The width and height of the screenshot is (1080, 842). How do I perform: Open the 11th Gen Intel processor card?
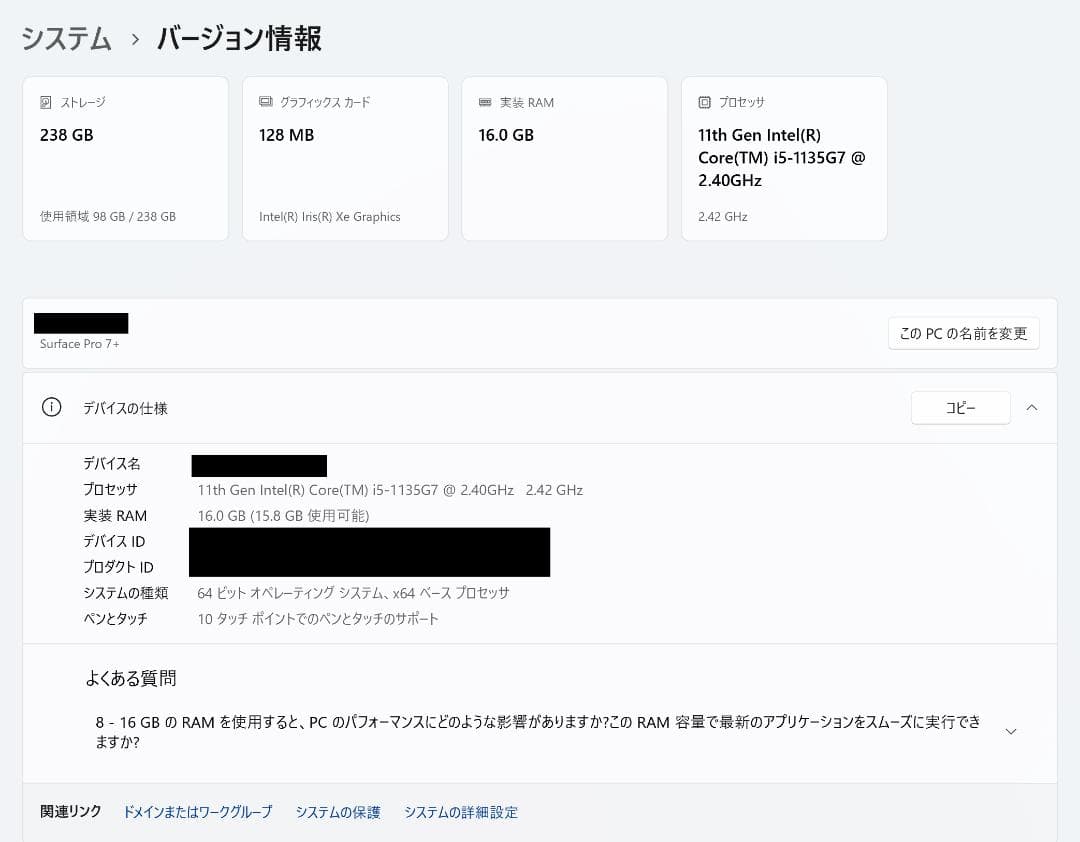point(783,158)
